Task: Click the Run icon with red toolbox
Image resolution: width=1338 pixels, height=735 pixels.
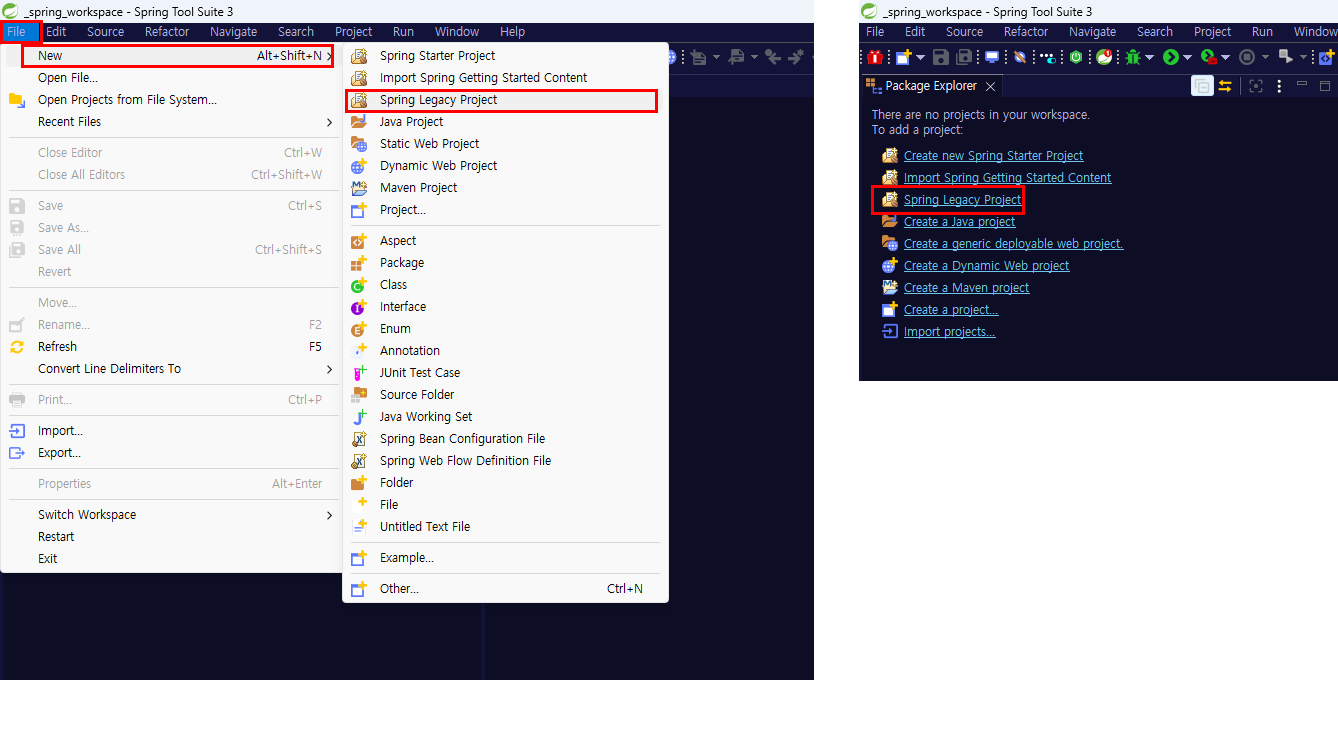Action: (1208, 57)
